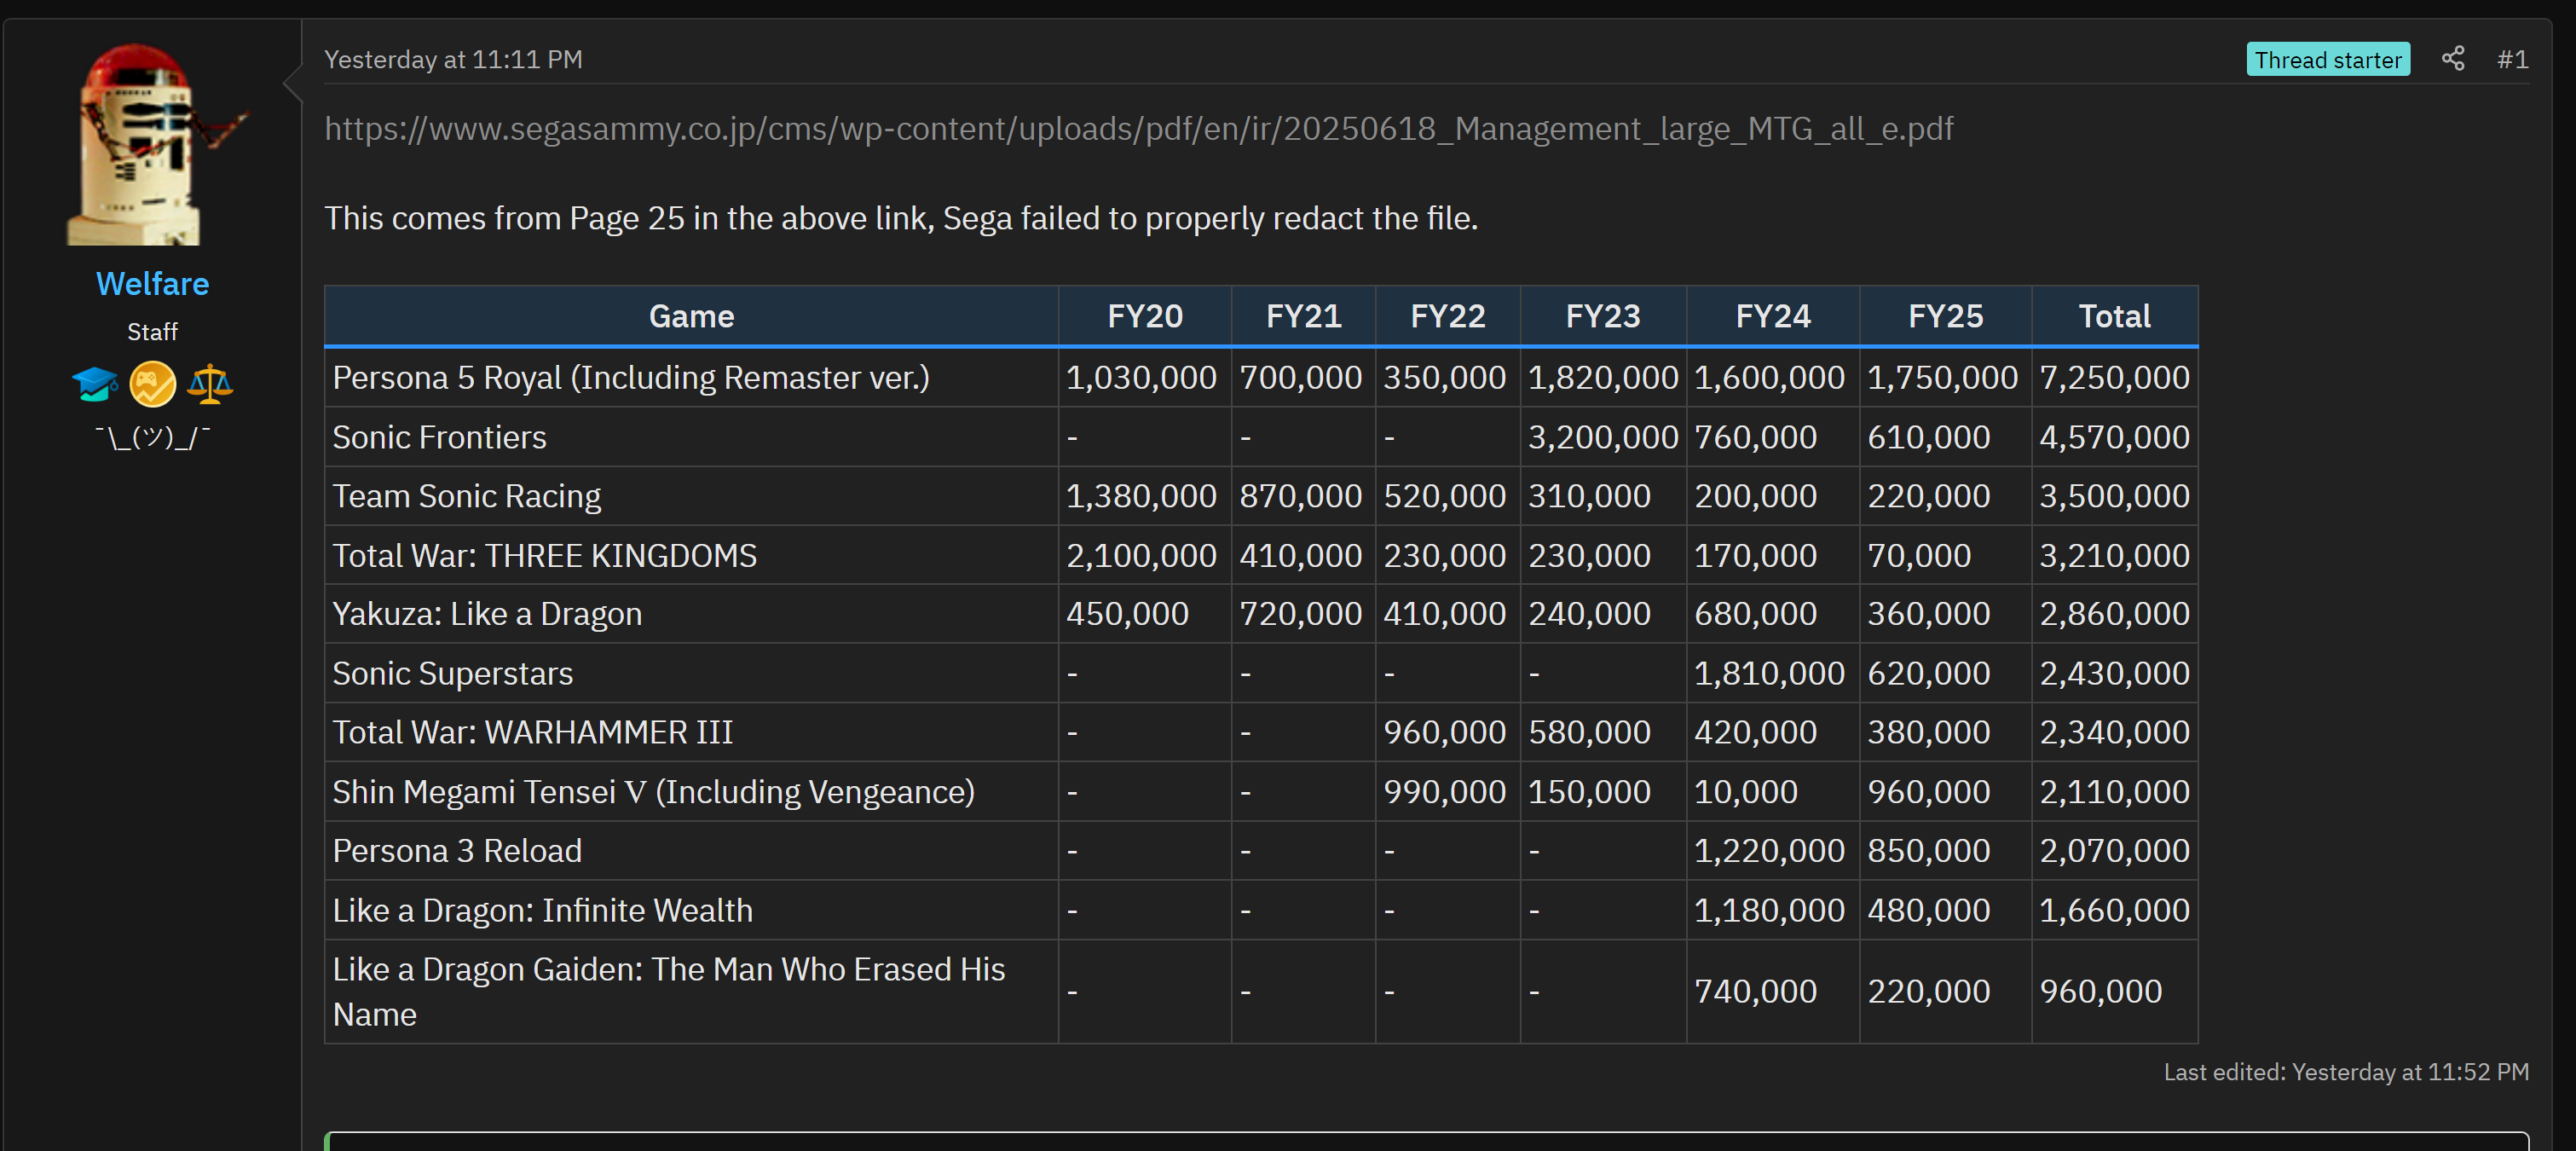Select the Yakuza: Like a Dragon title

tap(487, 614)
